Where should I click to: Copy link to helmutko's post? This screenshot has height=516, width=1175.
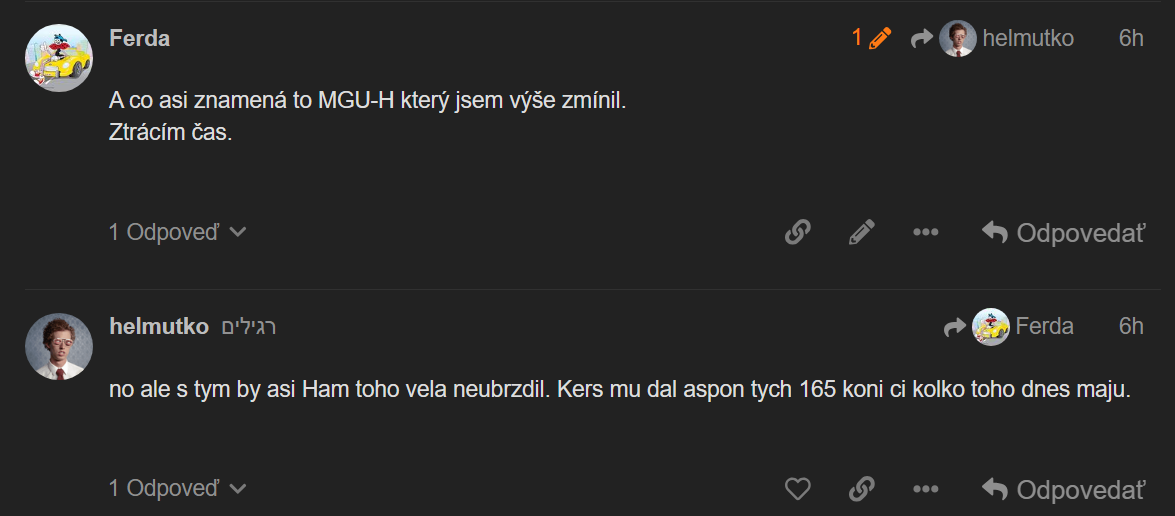tap(861, 489)
